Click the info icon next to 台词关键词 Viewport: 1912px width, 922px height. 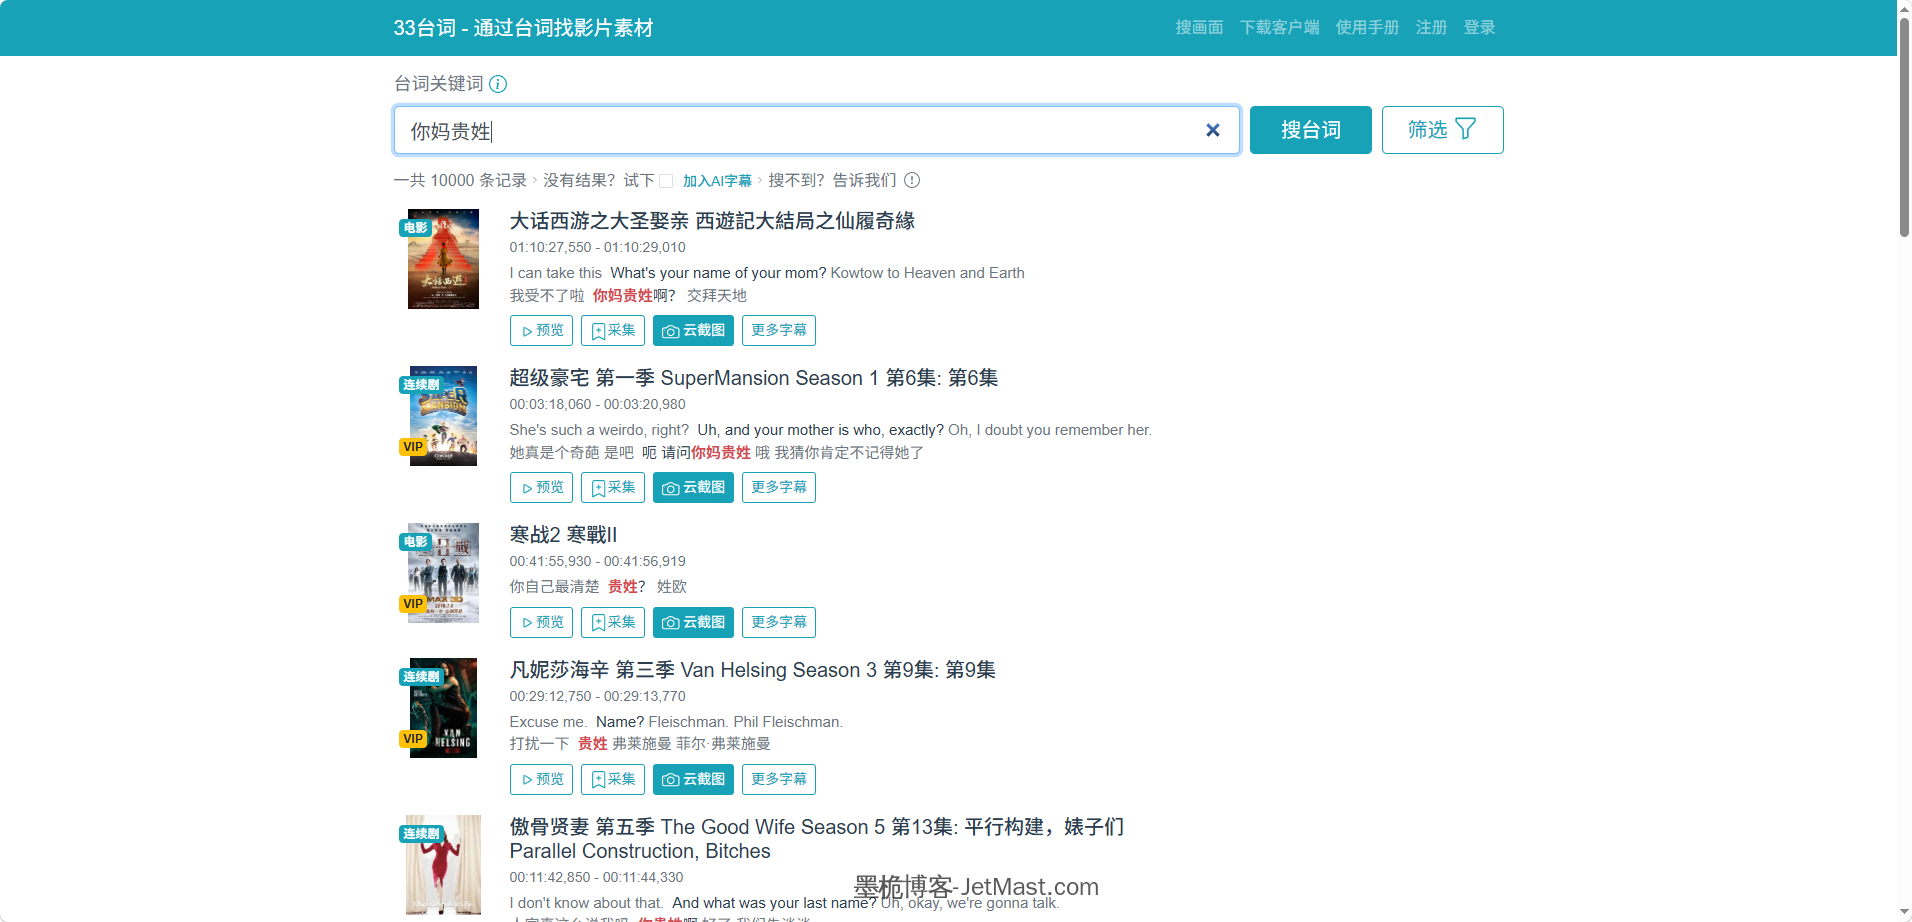click(x=498, y=84)
